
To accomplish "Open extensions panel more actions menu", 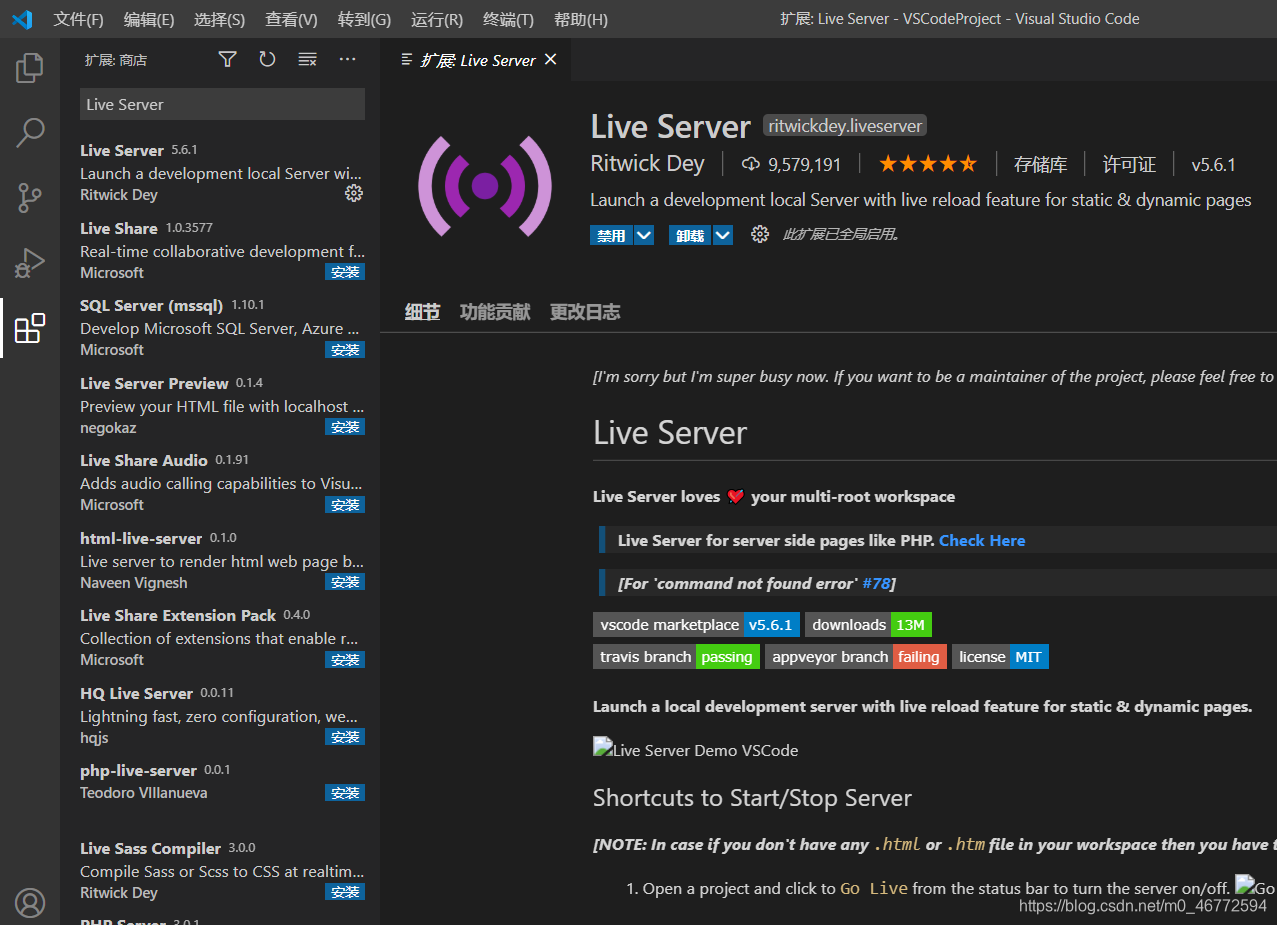I will point(347,60).
